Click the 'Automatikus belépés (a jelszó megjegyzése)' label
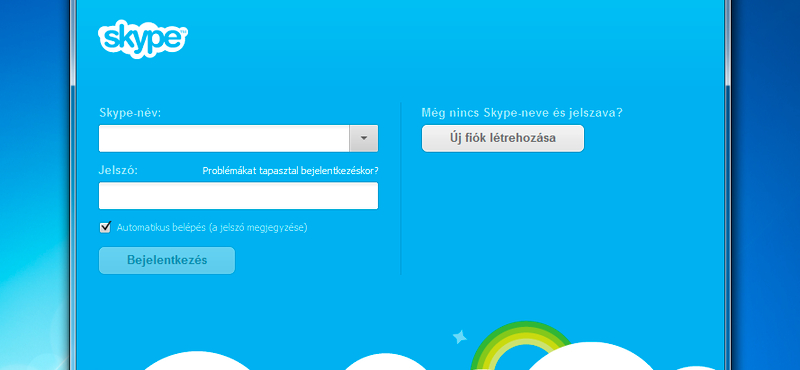The width and height of the screenshot is (800, 370). pyautogui.click(x=212, y=228)
